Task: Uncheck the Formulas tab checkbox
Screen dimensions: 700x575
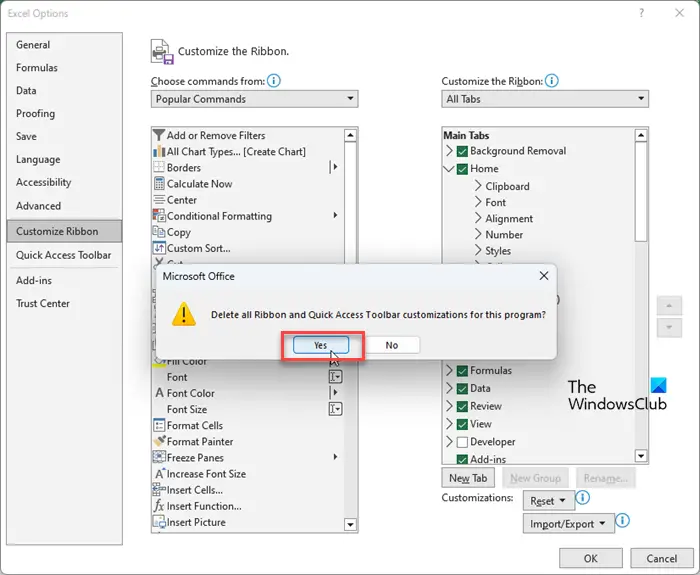Action: [x=462, y=371]
